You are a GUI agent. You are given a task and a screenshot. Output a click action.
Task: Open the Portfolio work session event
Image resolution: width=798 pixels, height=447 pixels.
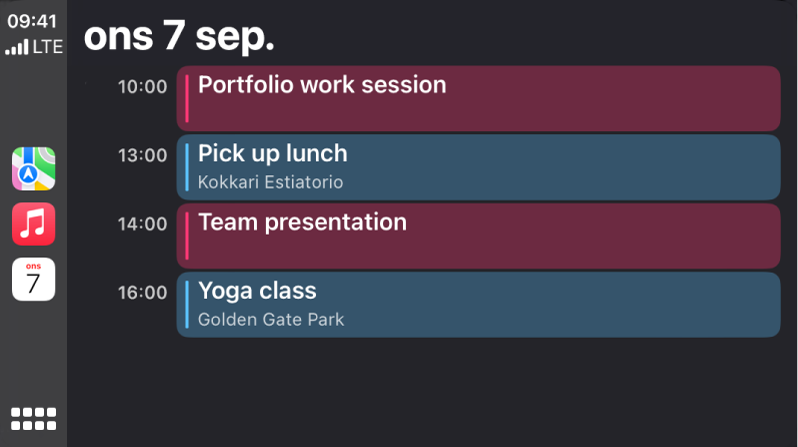tap(478, 98)
